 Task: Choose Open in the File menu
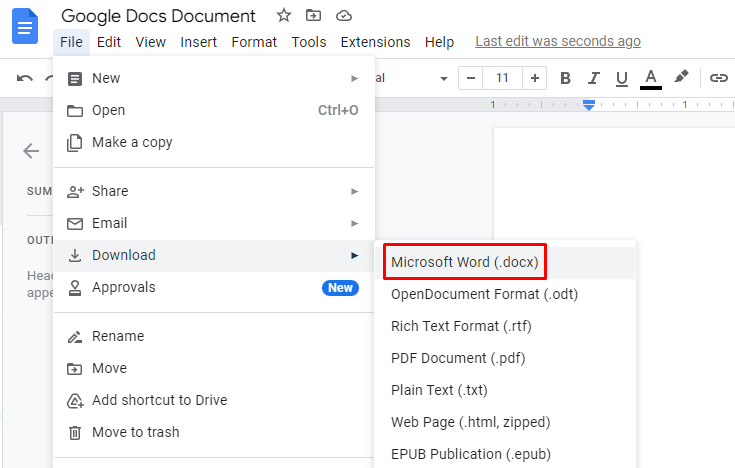214,110
